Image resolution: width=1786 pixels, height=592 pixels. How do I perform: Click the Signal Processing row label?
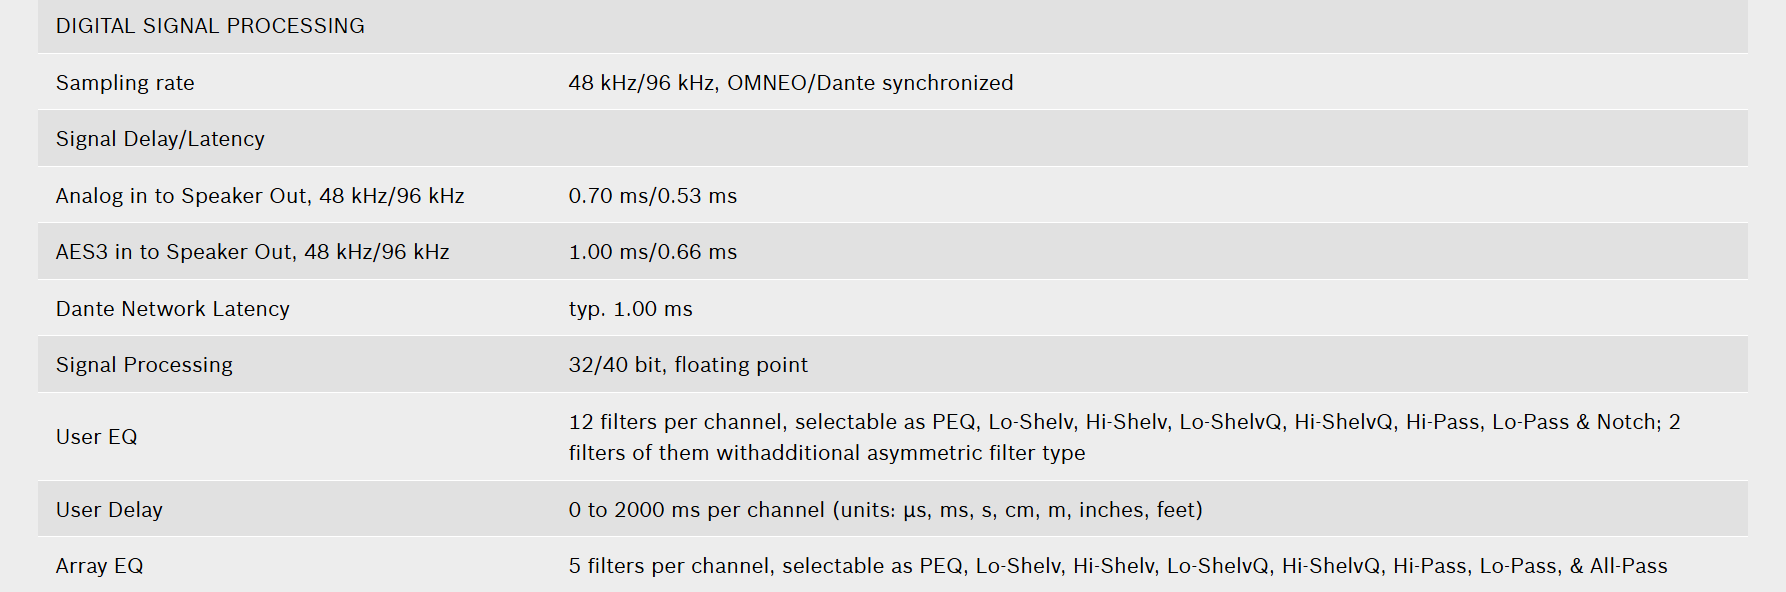tap(144, 365)
